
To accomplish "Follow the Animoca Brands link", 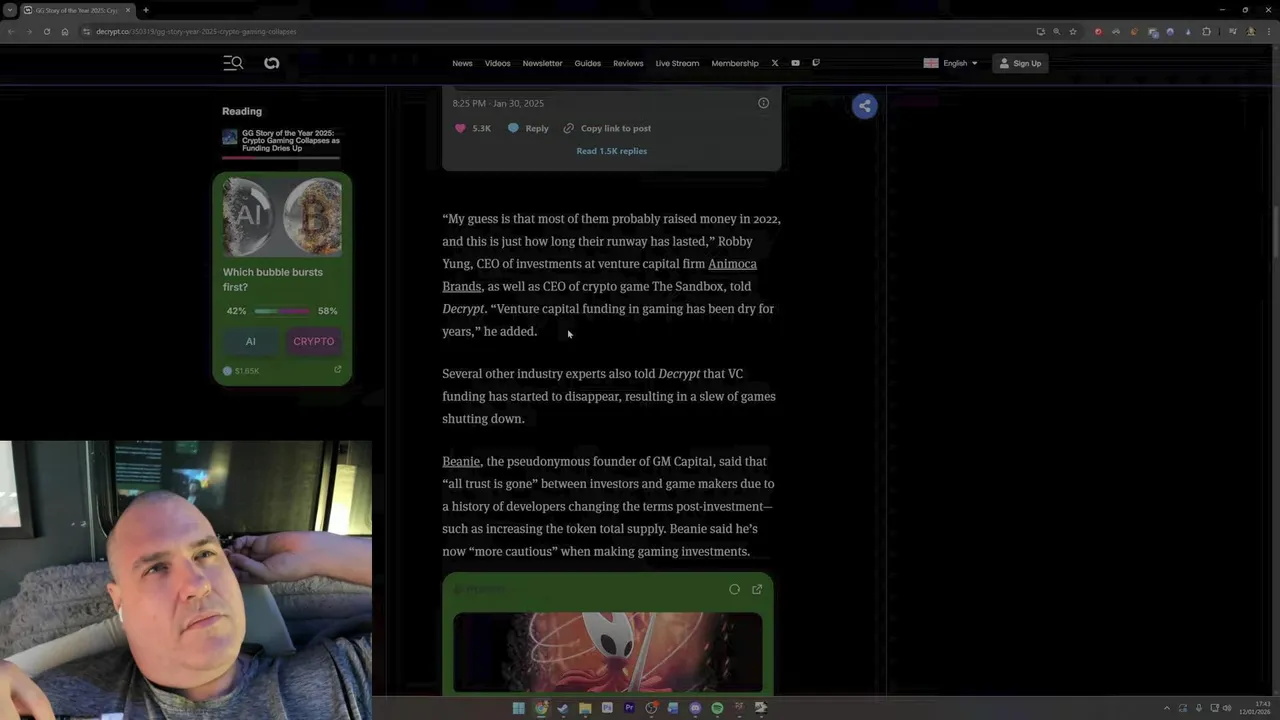I will 732,264.
